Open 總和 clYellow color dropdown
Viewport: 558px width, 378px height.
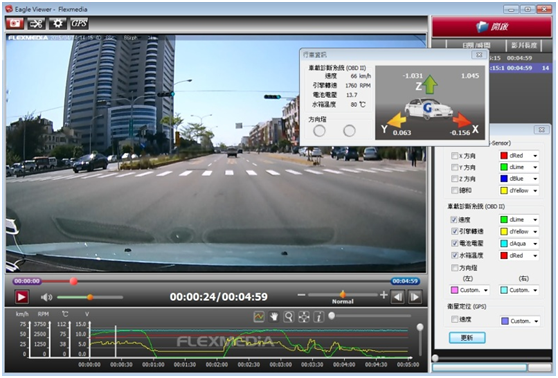pos(519,190)
